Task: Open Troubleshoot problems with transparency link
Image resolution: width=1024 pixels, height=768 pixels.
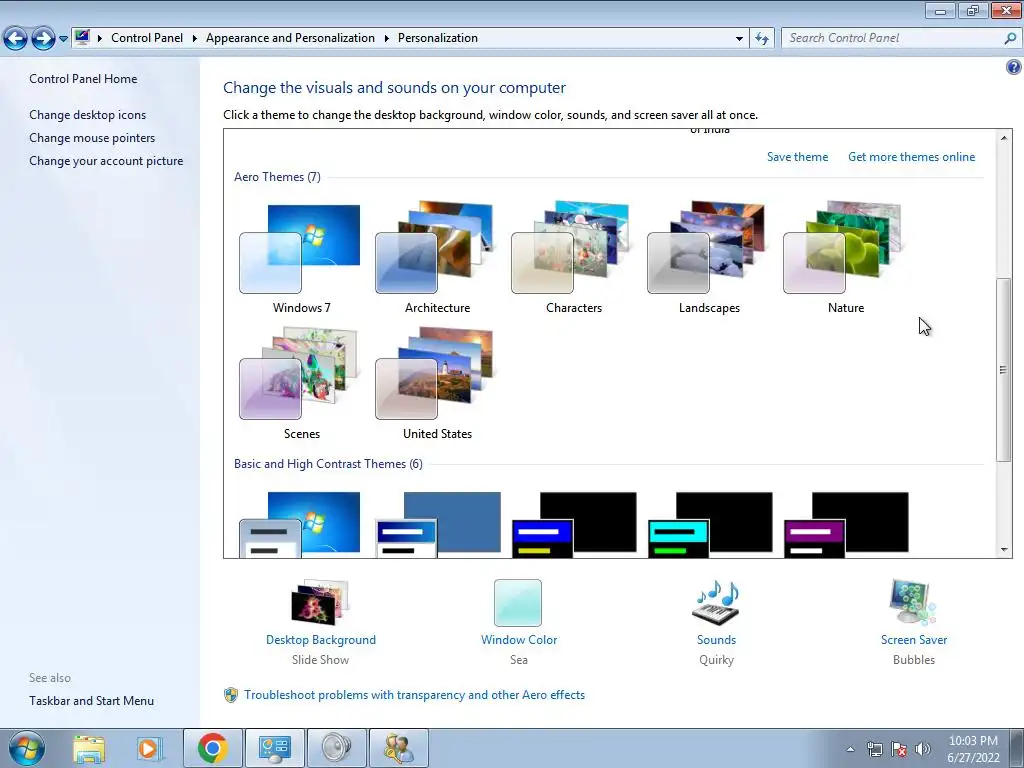Action: [414, 695]
